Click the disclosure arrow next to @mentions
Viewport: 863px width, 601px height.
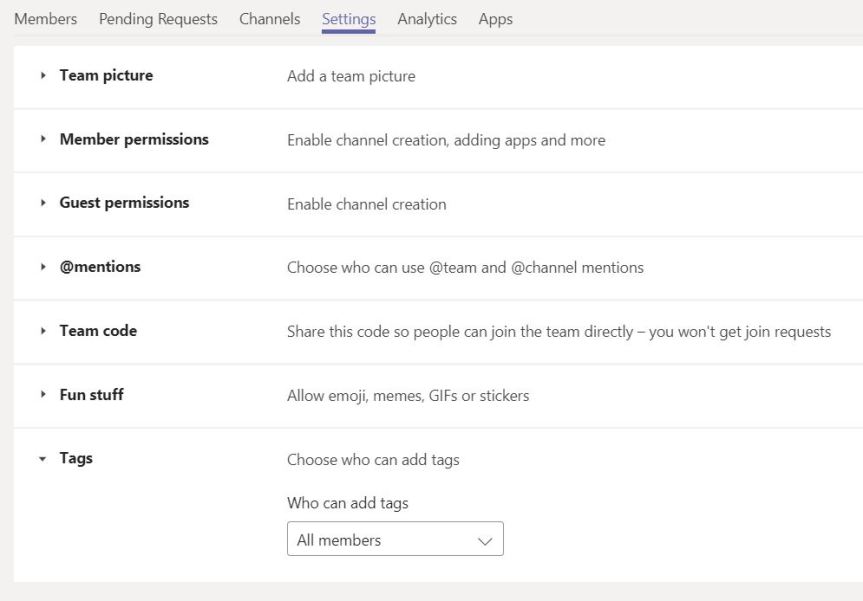[x=42, y=268]
